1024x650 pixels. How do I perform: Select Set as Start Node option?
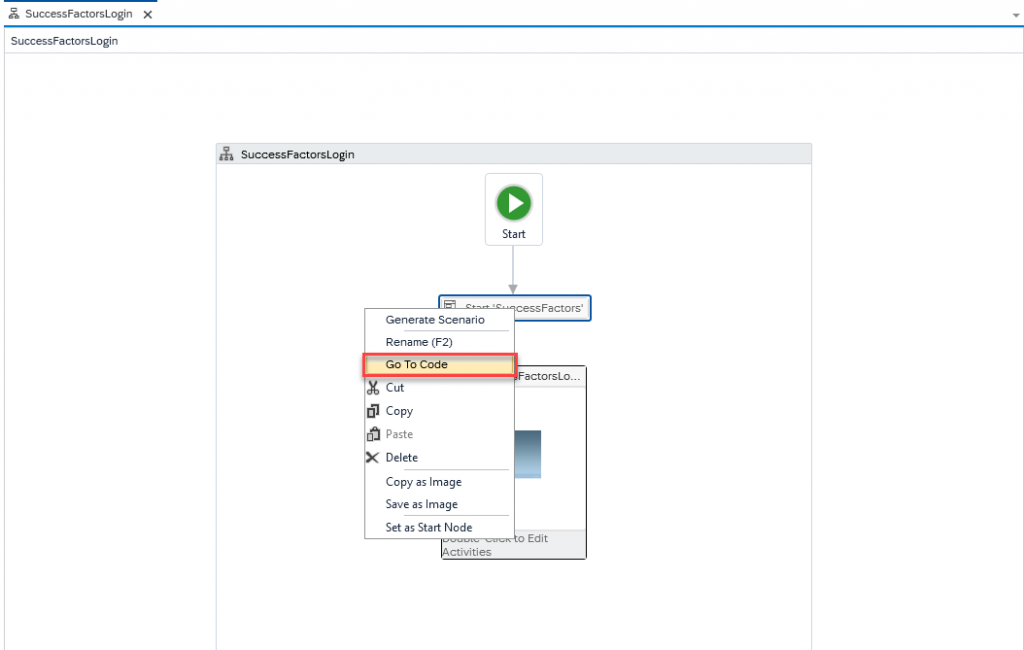click(440, 527)
